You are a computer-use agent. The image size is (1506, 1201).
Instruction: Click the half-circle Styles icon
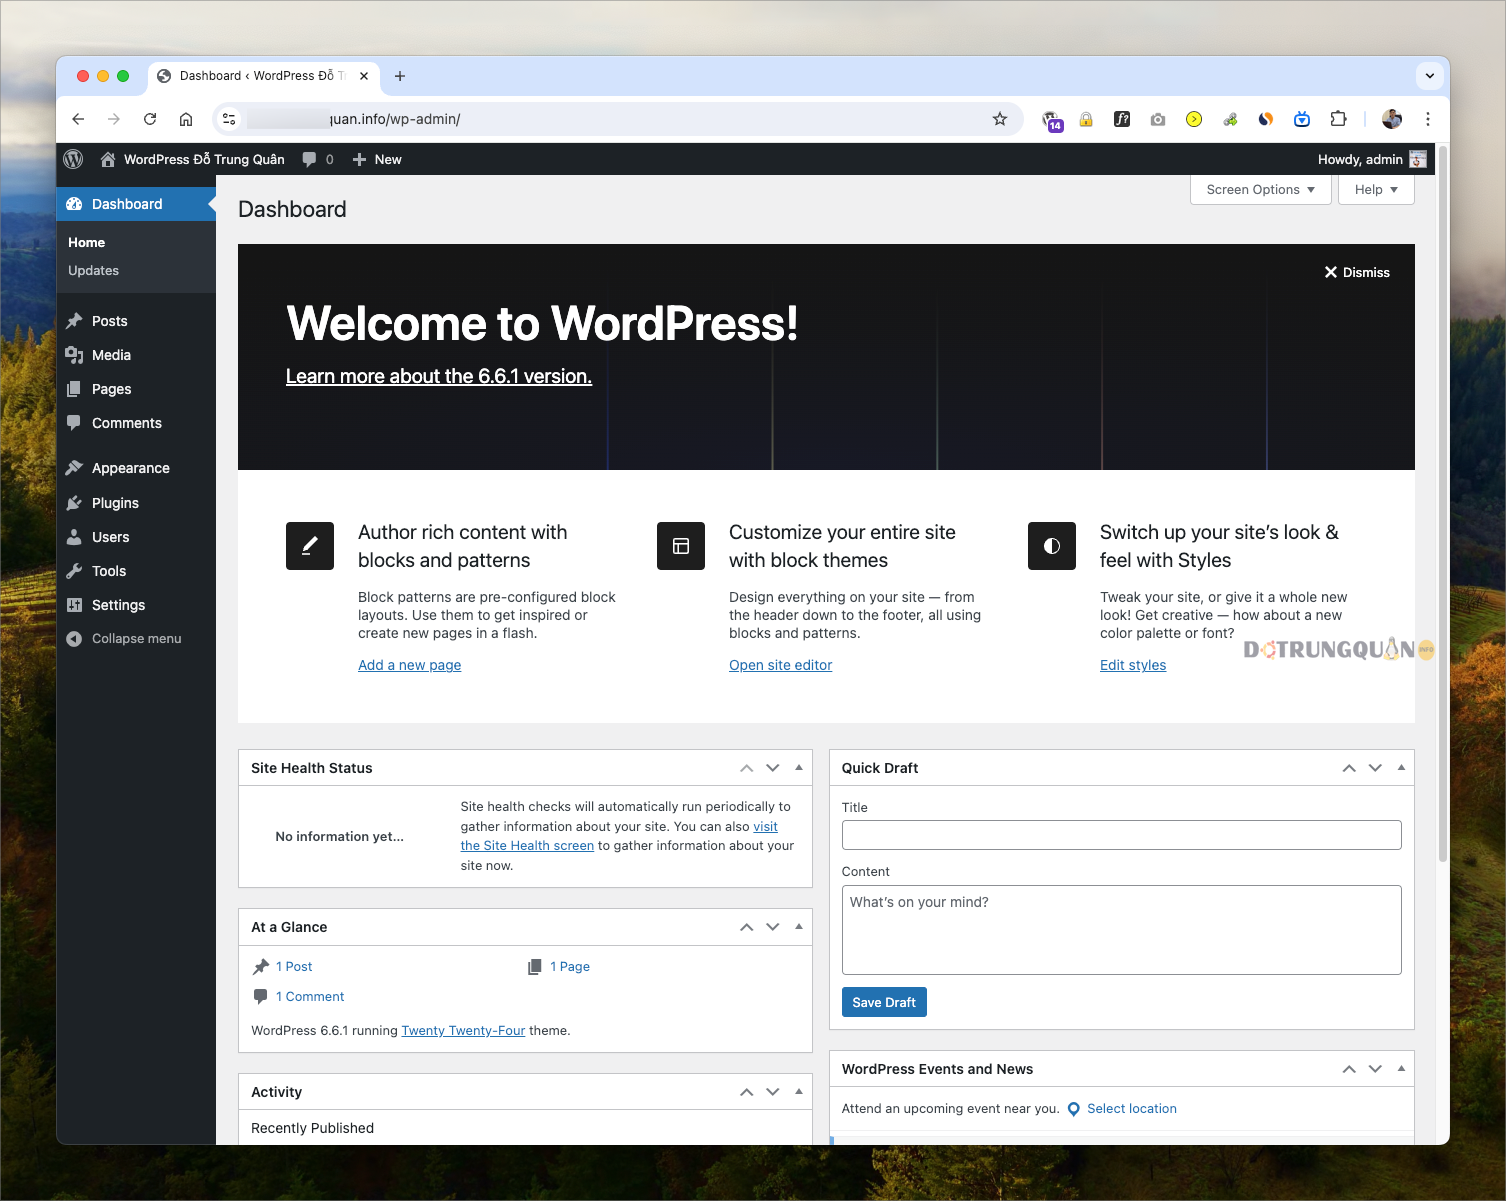pyautogui.click(x=1052, y=546)
